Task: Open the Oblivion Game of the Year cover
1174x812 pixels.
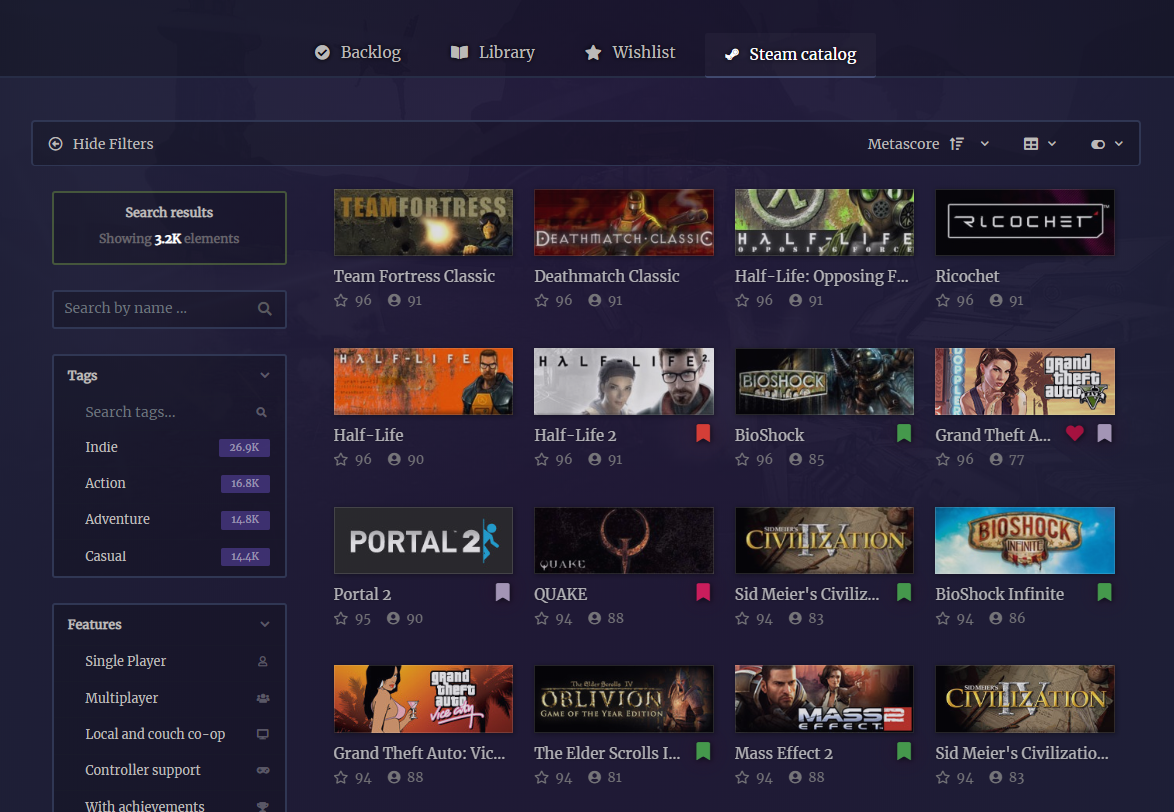Action: click(624, 699)
